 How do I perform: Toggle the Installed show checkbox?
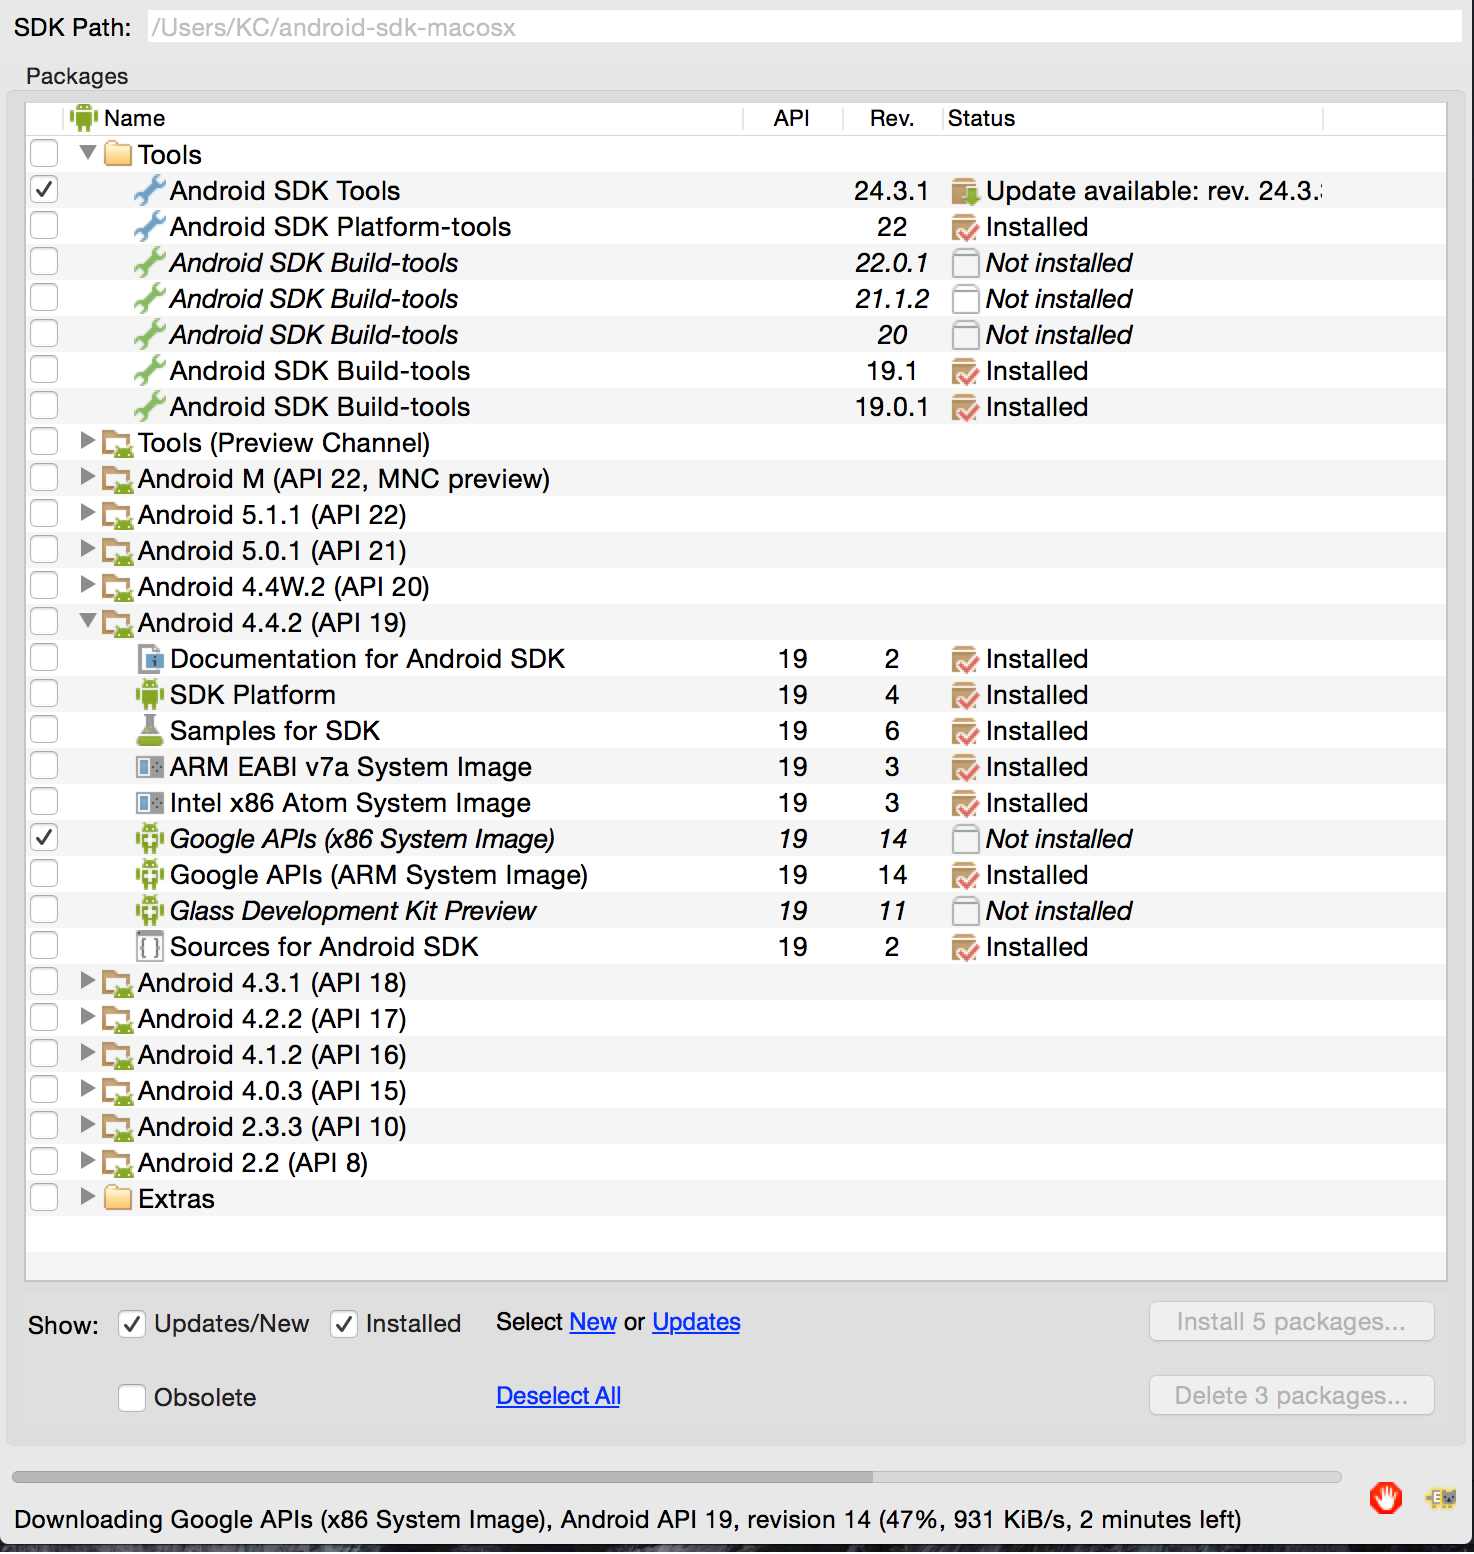point(344,1324)
